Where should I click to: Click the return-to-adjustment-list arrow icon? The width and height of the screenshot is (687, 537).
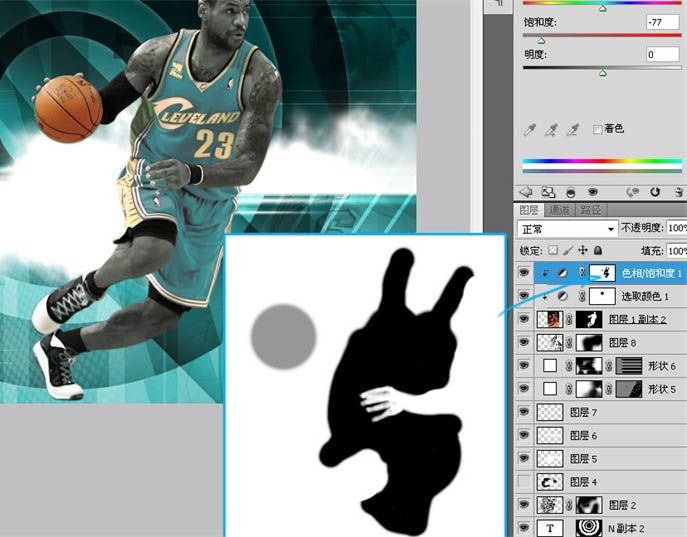pos(525,192)
